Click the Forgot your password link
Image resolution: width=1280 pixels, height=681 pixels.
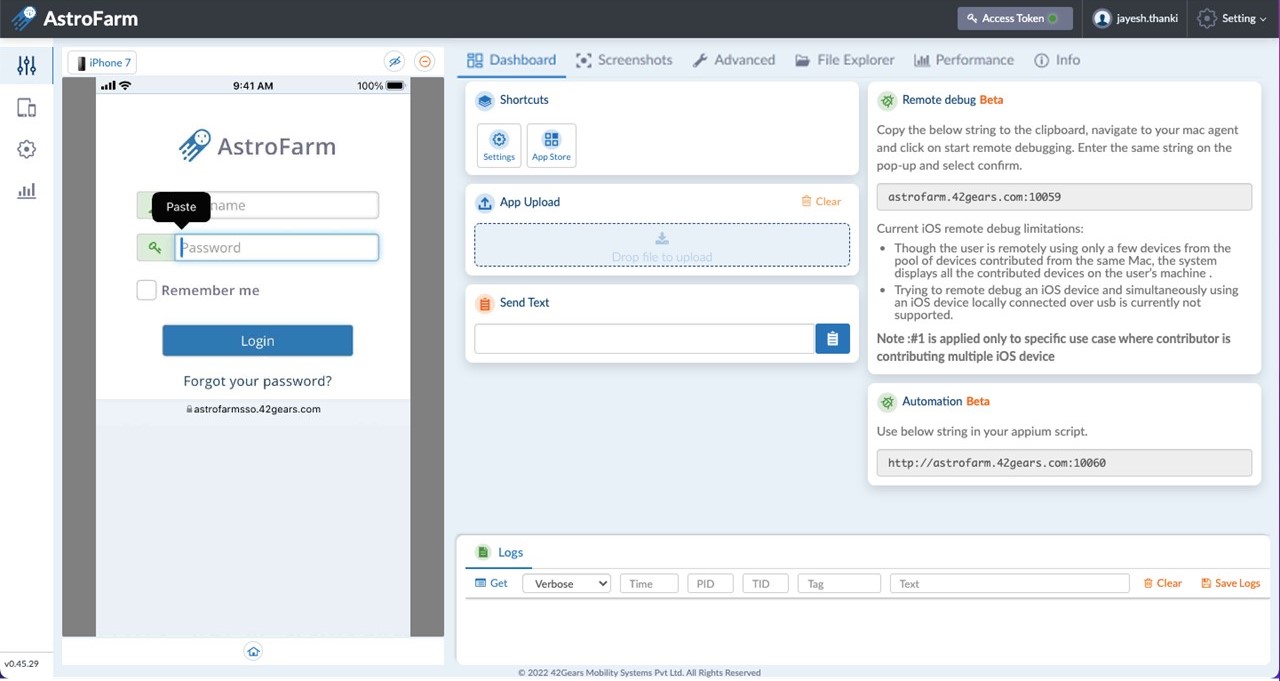point(257,381)
